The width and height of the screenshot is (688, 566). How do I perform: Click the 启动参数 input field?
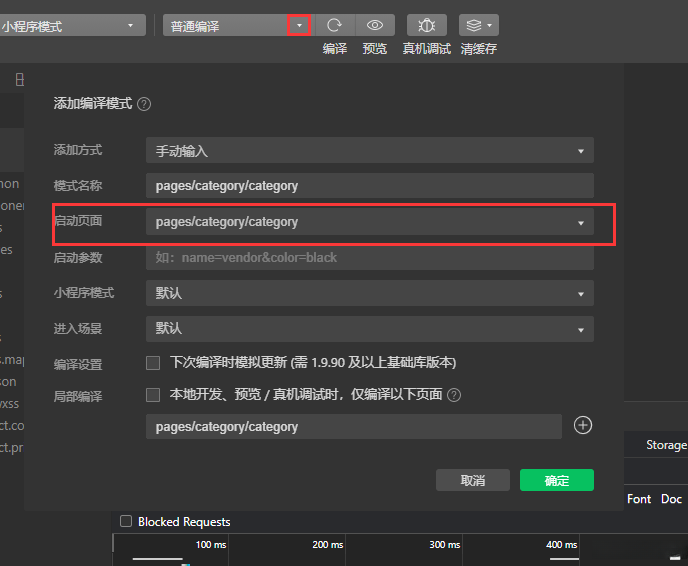(x=369, y=258)
